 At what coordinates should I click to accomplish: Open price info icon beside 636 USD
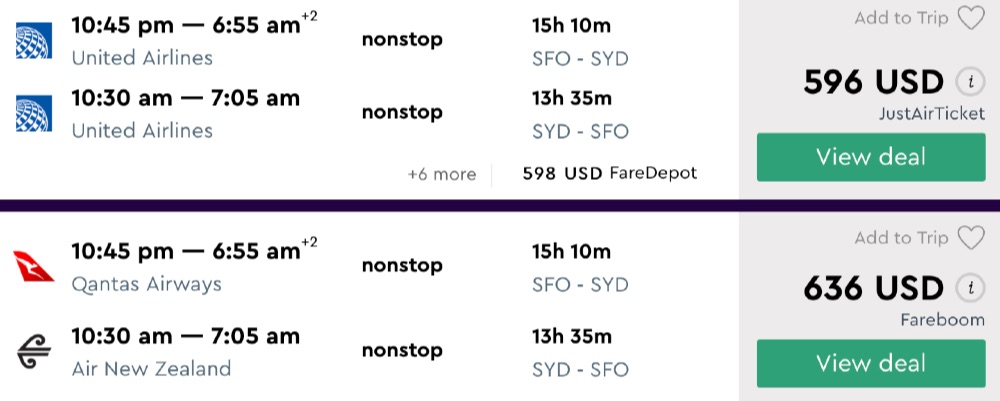point(967,289)
